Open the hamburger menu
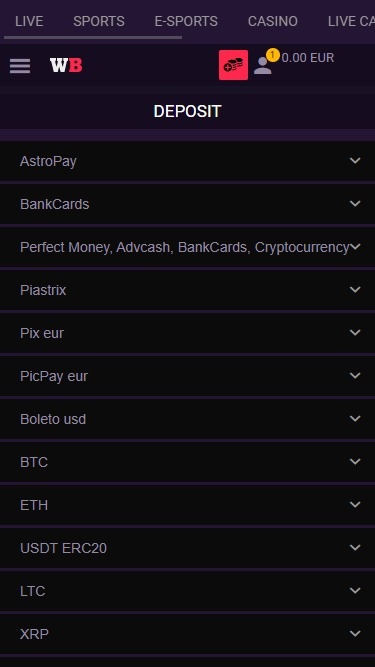Screen dimensions: 375x667 [20, 66]
